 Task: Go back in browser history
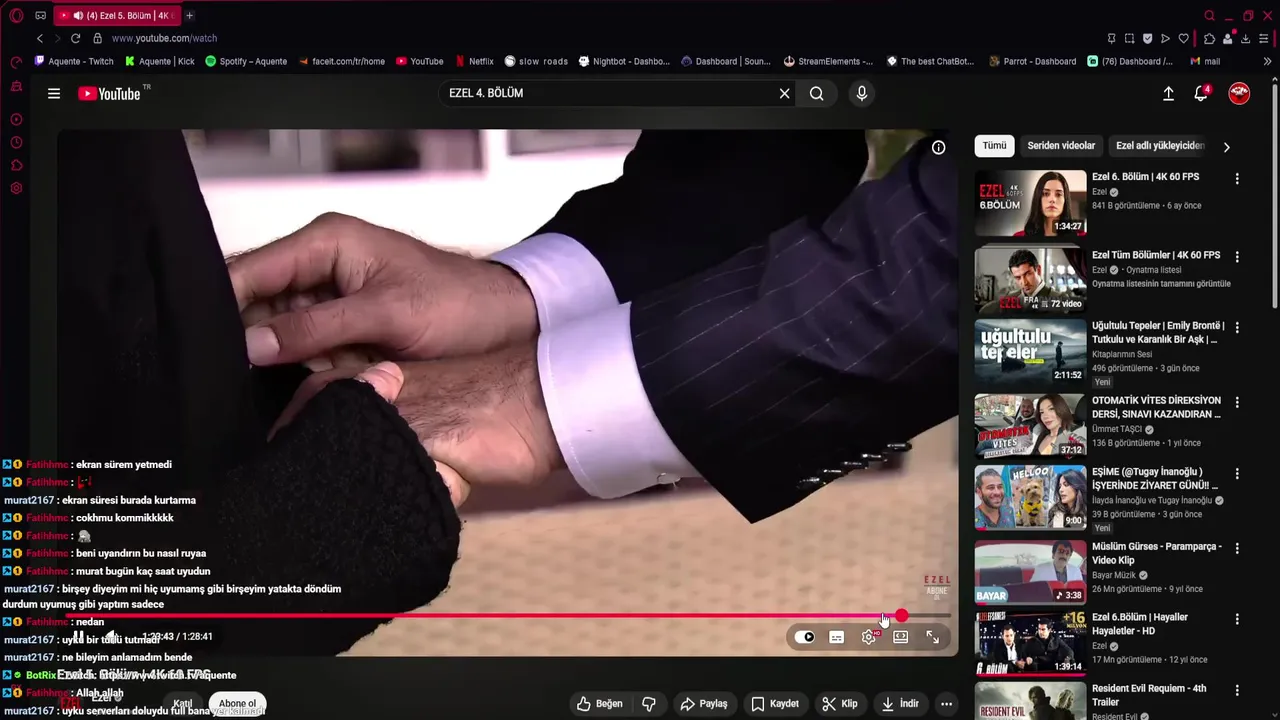pos(40,38)
